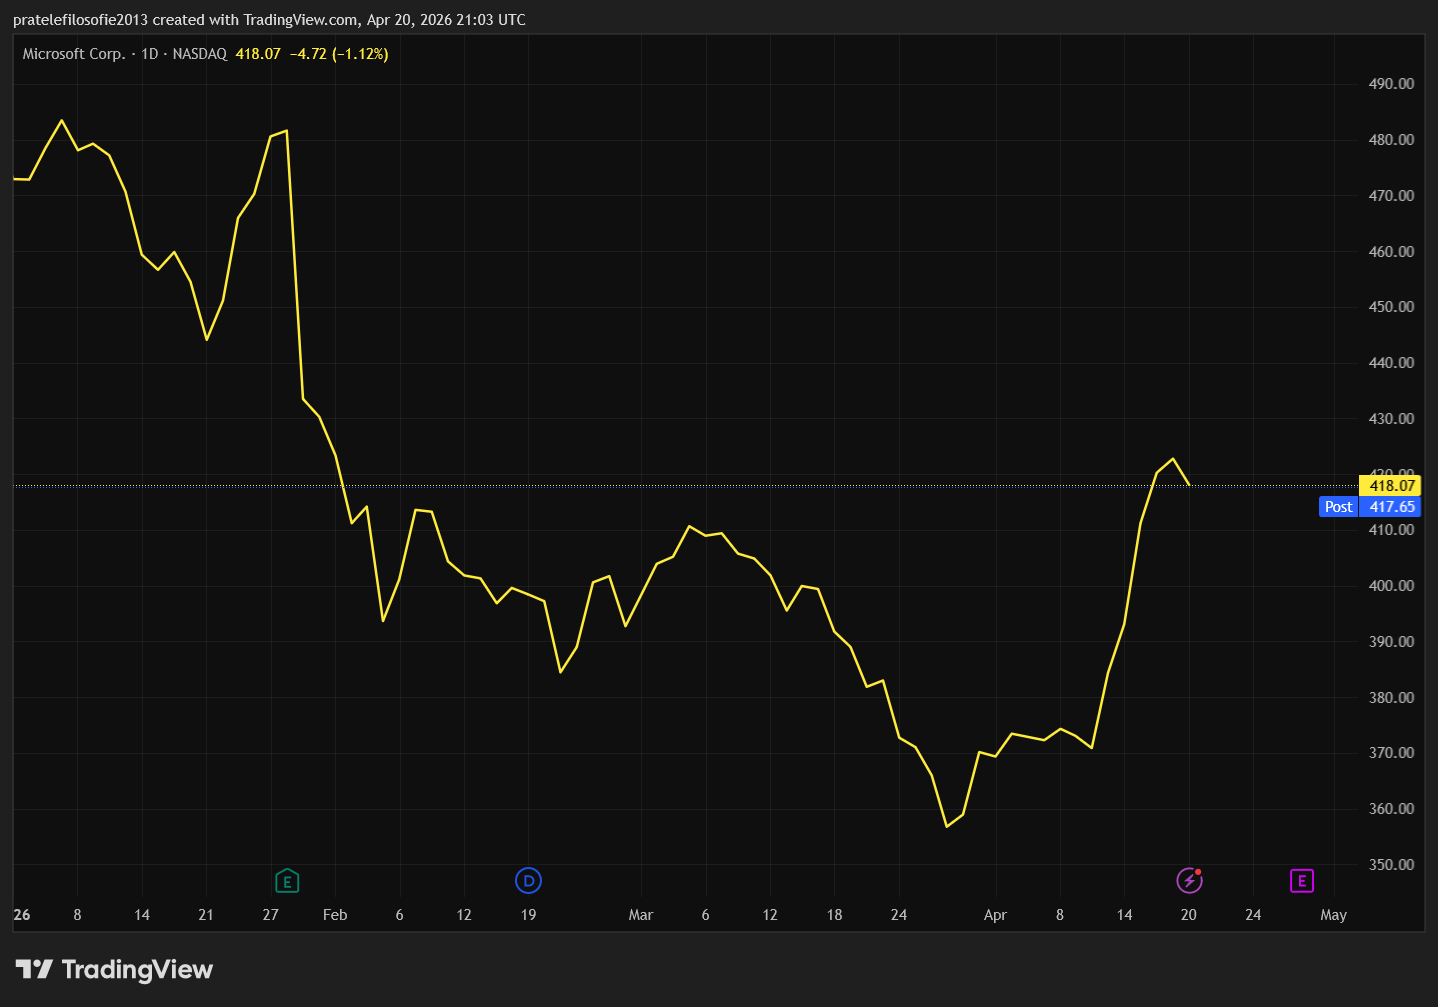The height and width of the screenshot is (1007, 1438).
Task: Click the blue Post label tag
Action: (1338, 507)
